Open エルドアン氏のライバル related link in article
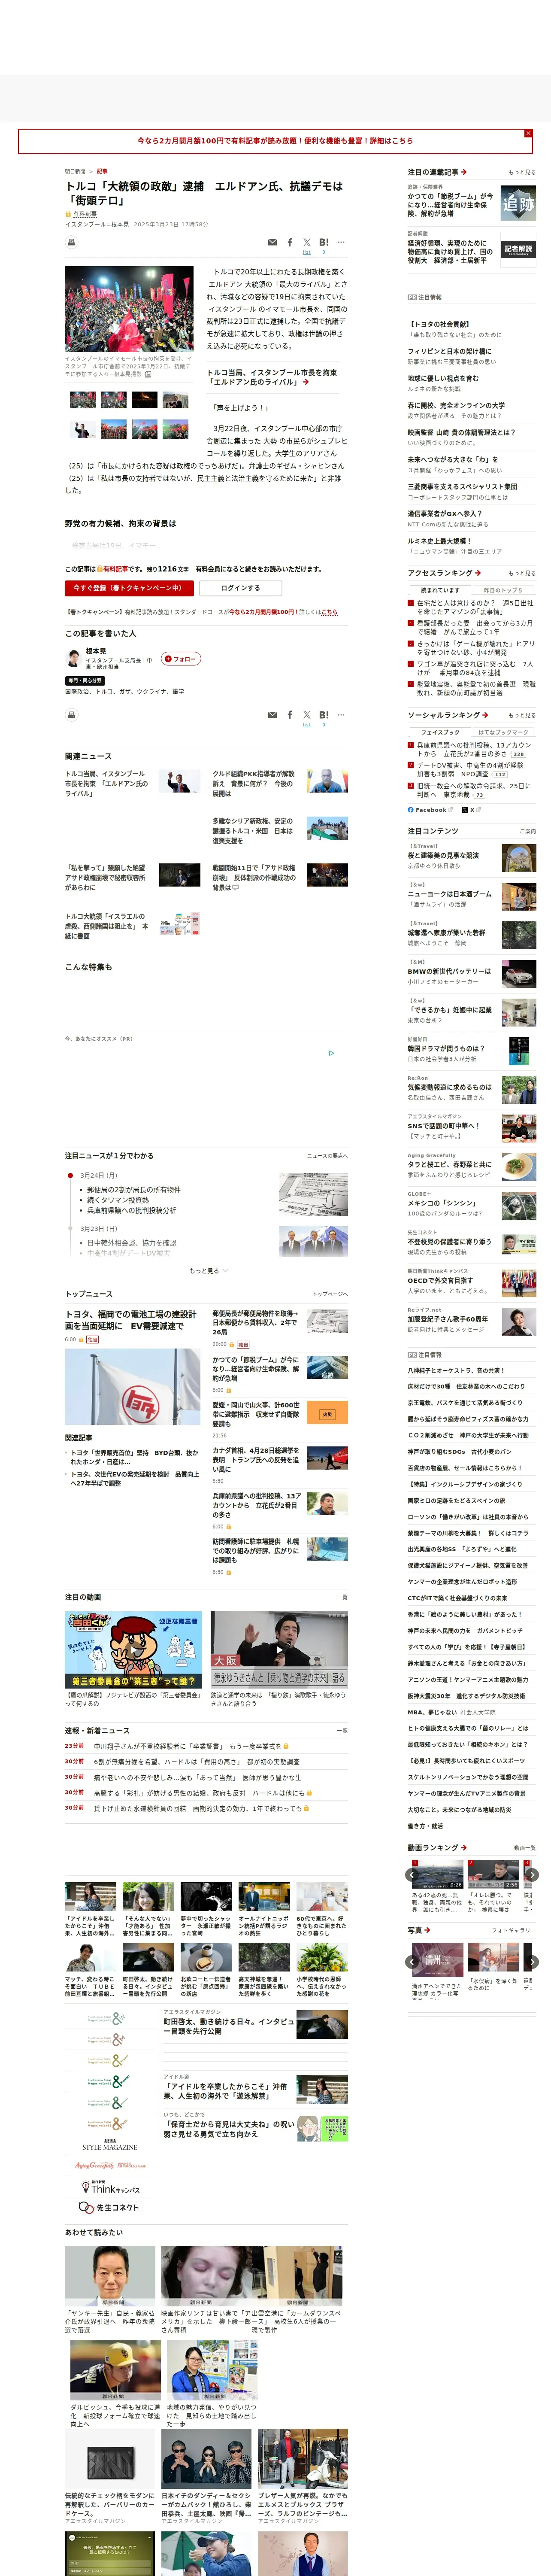 click(x=272, y=377)
